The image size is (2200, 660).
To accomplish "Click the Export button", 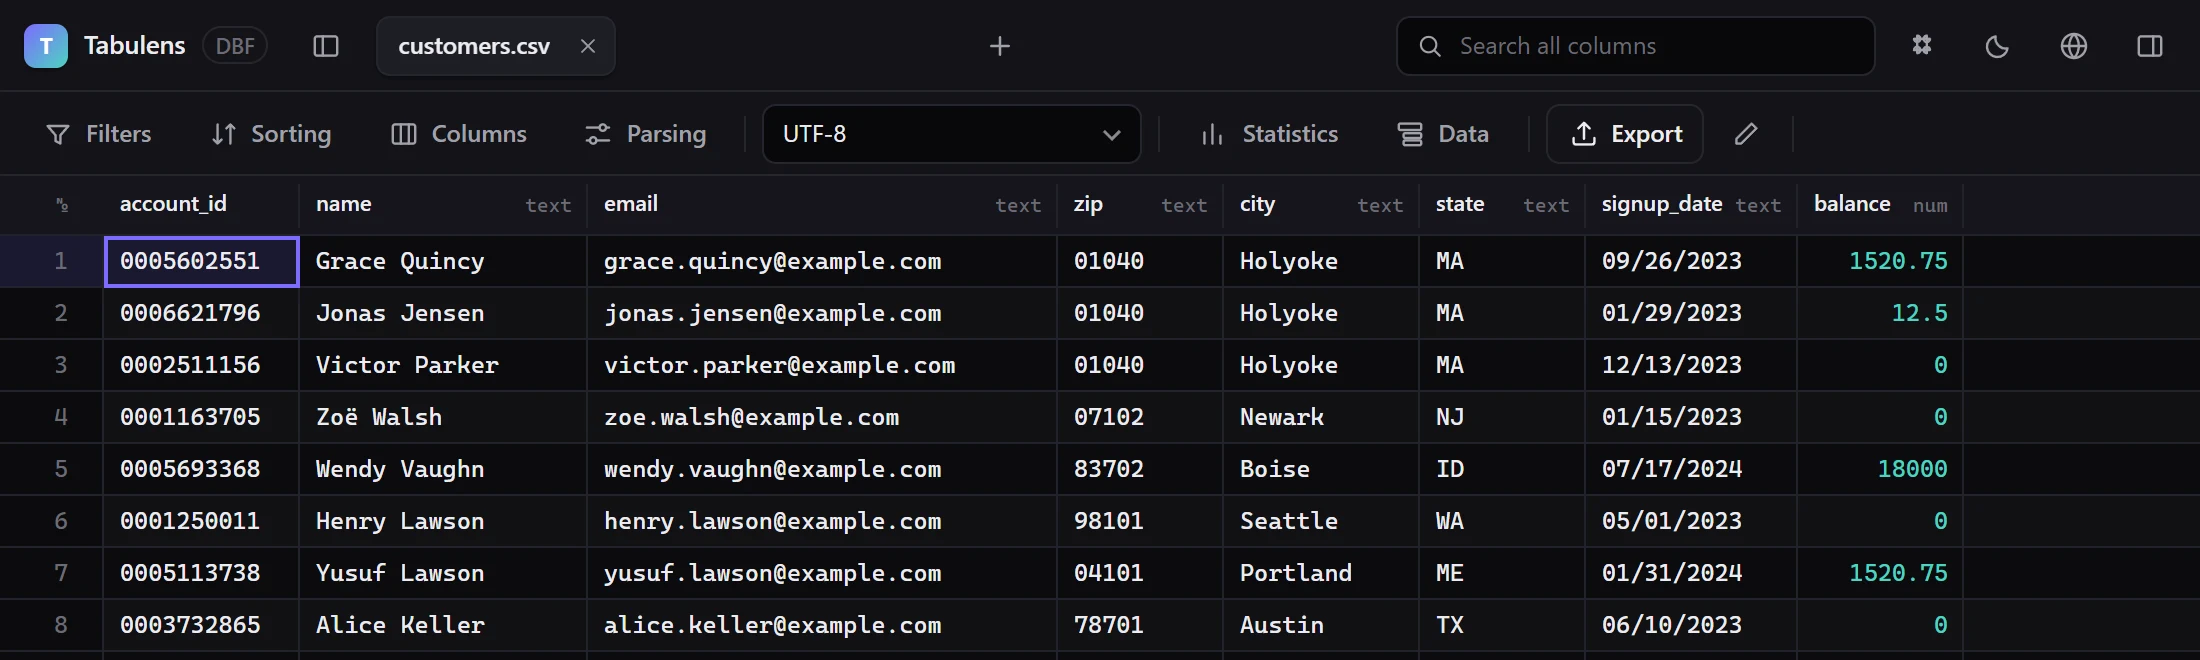I will click(1625, 134).
